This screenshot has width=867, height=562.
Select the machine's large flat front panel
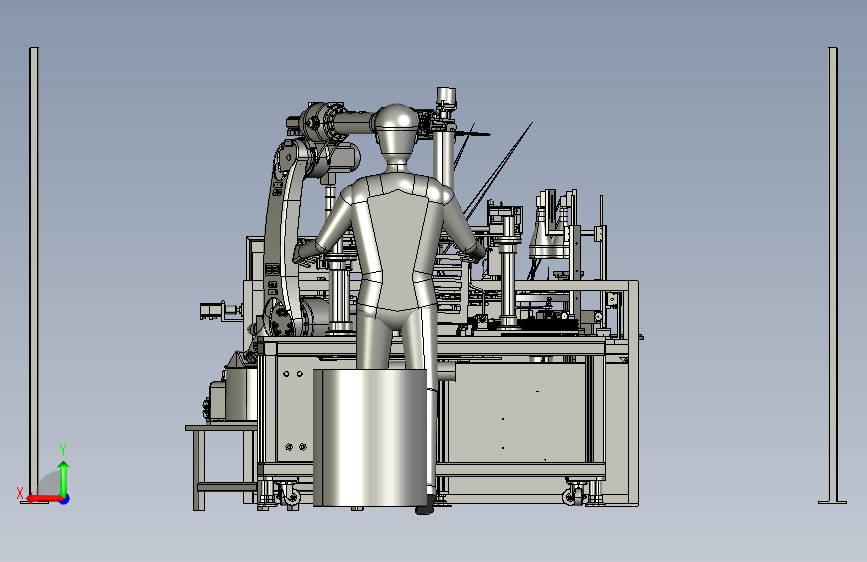click(517, 412)
